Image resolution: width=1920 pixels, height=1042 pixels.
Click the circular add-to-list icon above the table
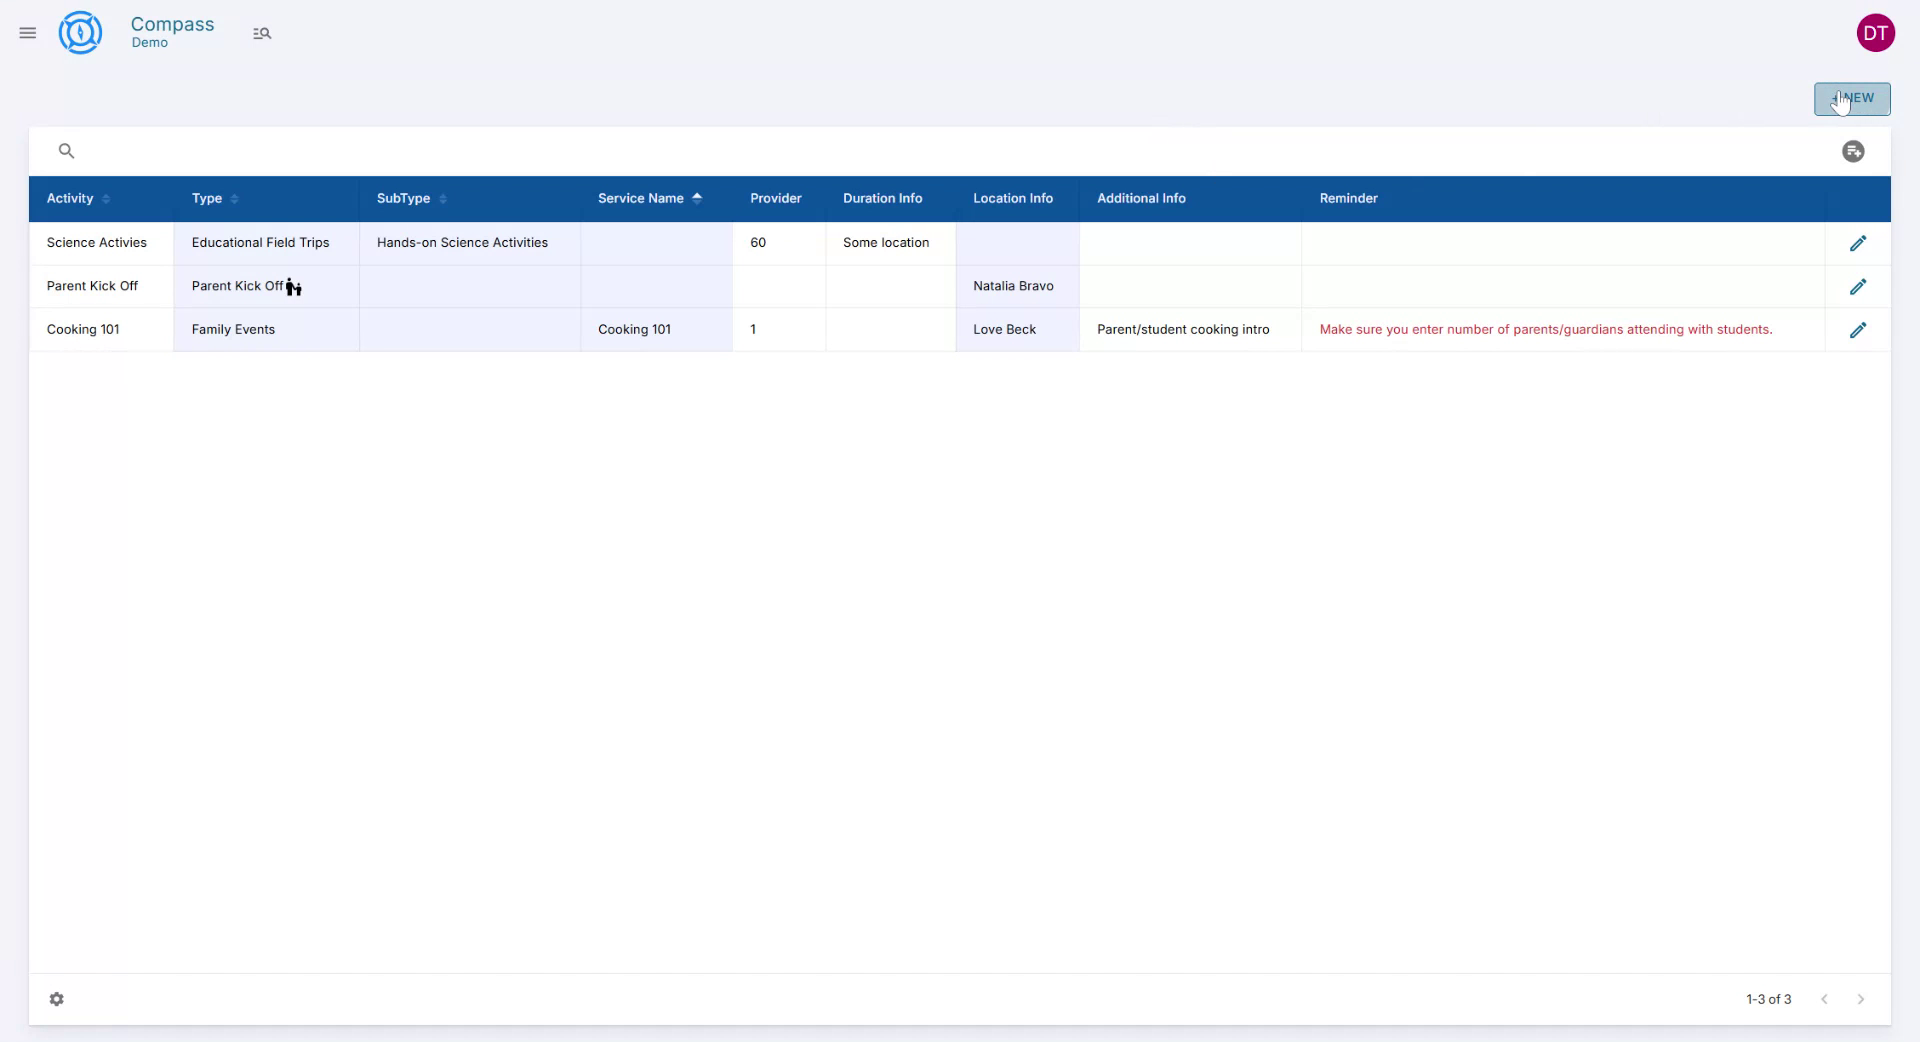click(1853, 150)
